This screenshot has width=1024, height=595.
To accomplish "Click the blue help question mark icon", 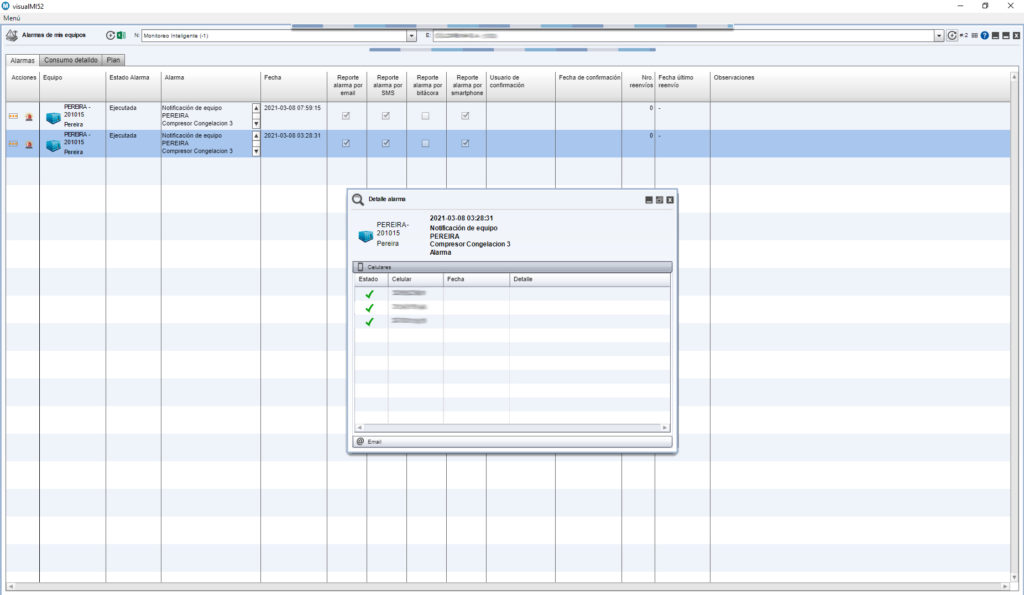I will click(985, 35).
